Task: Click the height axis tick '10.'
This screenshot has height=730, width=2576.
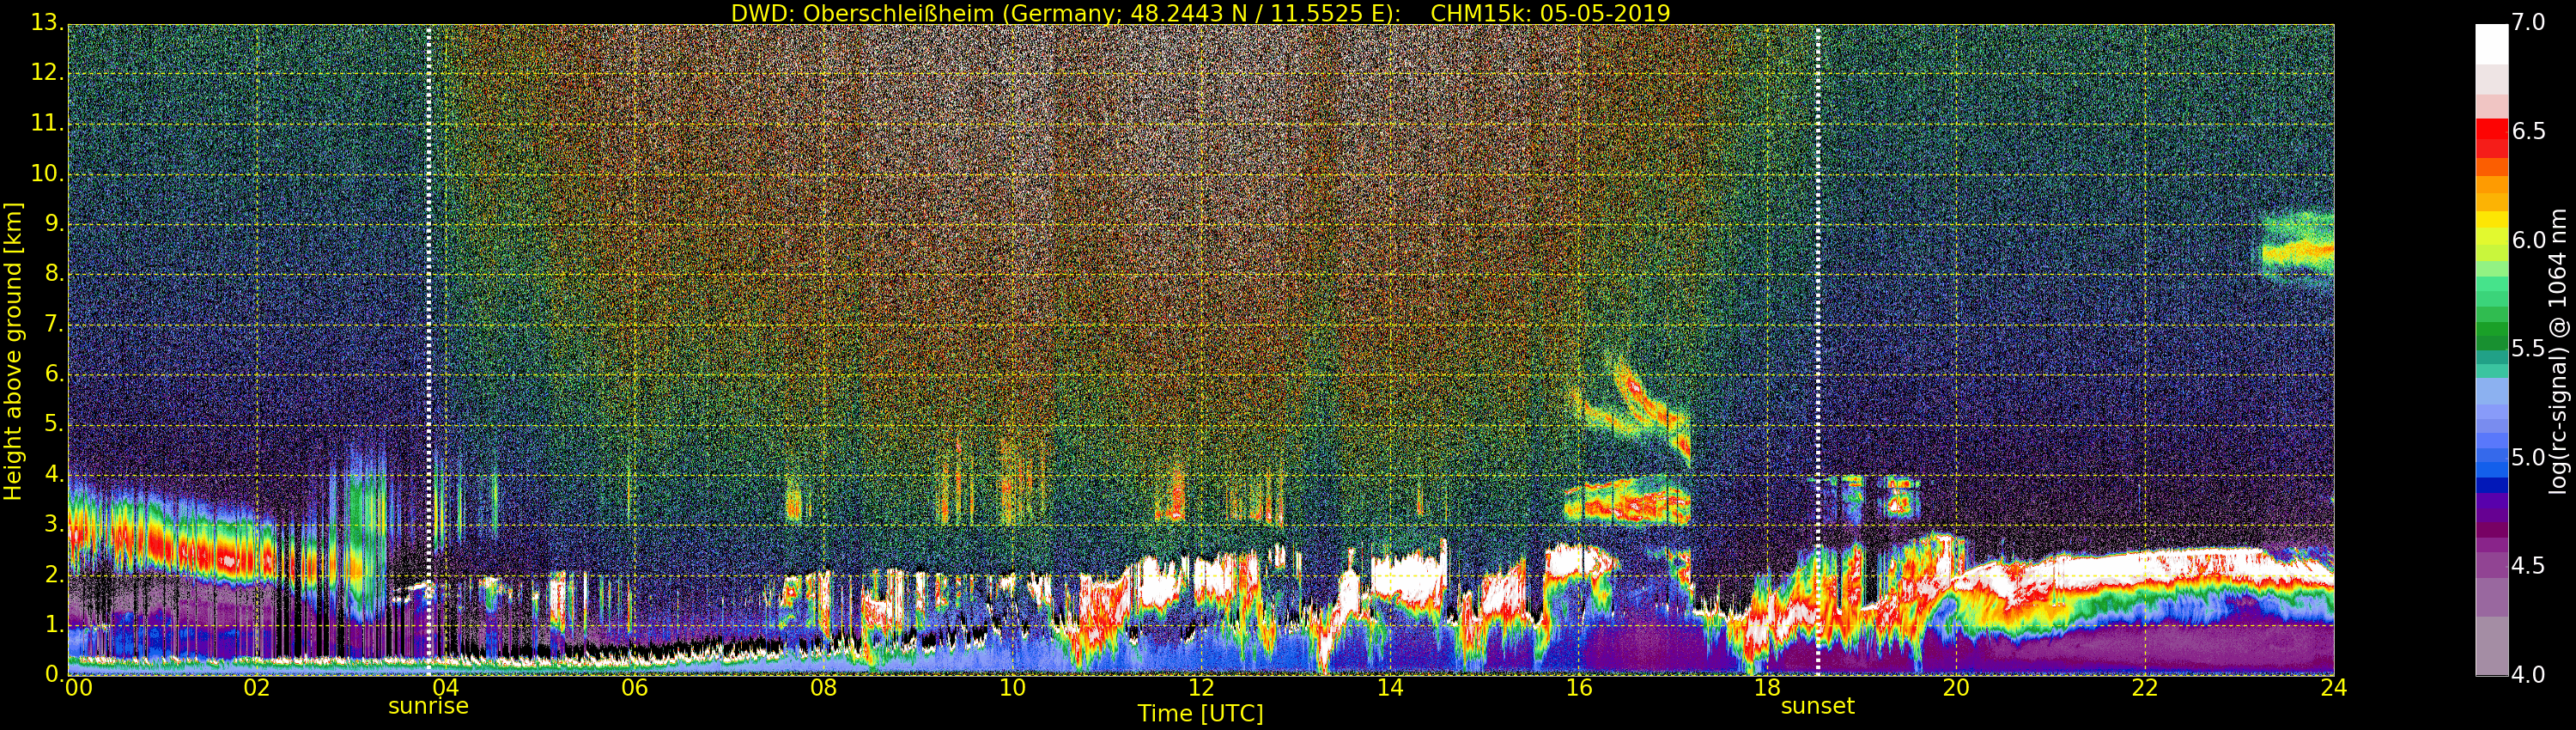Action: pos(48,173)
